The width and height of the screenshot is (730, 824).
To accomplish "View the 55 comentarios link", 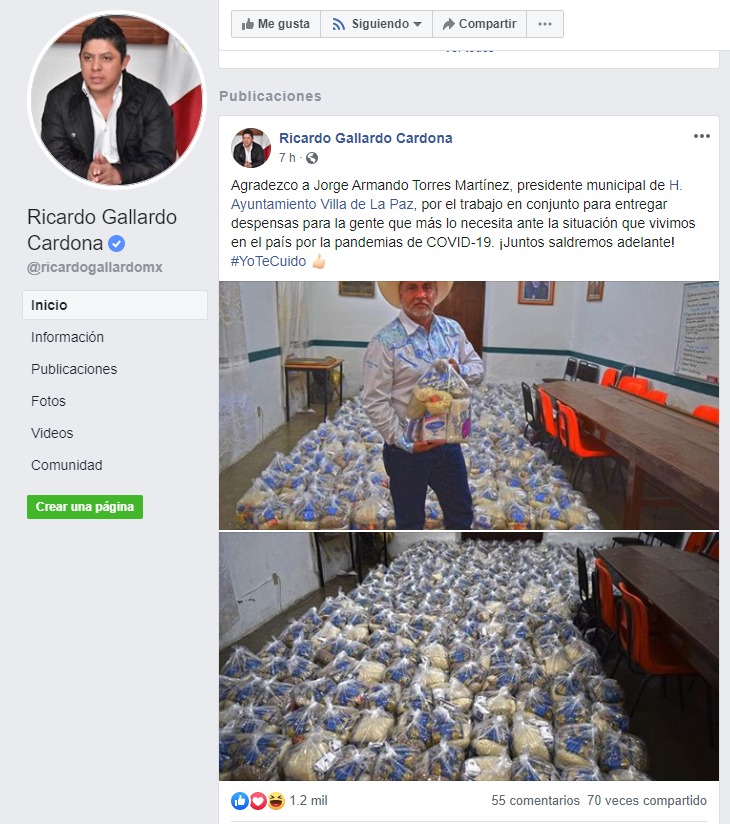I will [535, 800].
